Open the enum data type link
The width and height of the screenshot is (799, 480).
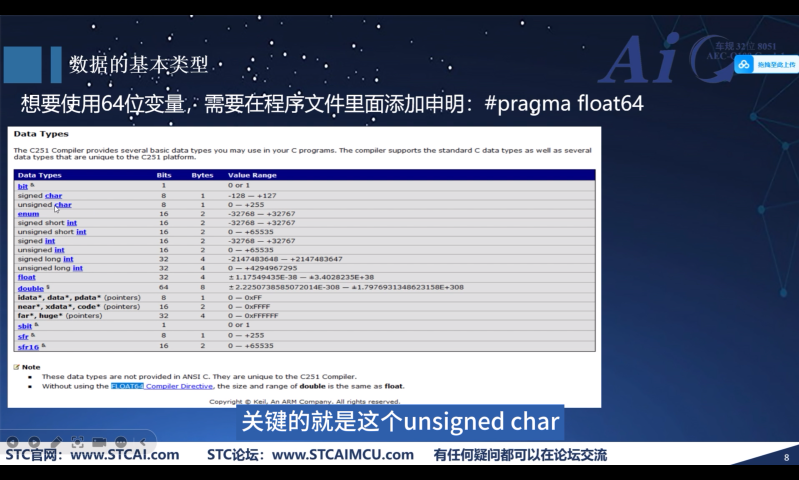click(x=28, y=214)
